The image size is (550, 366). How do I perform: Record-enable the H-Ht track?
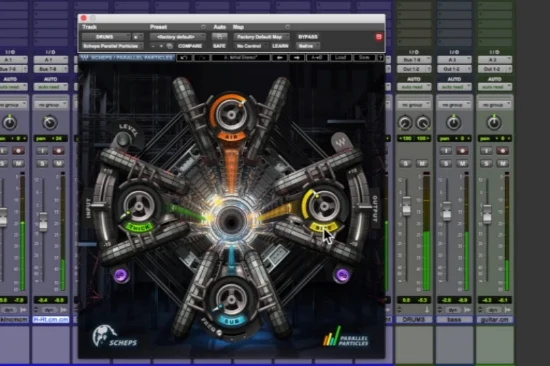pos(58,151)
